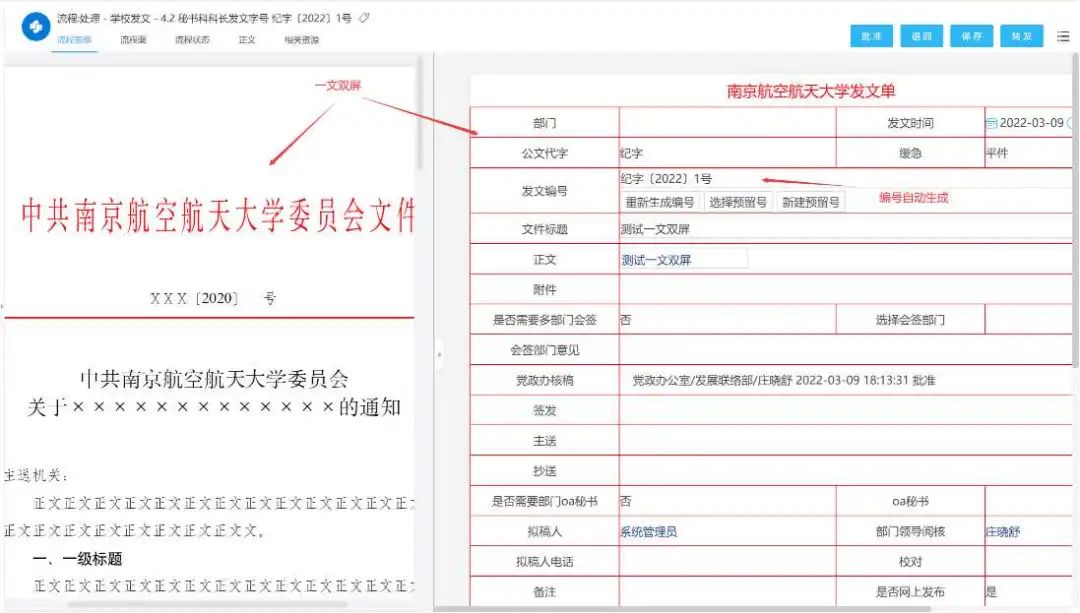Click the 重新生成编号 button

coord(659,202)
